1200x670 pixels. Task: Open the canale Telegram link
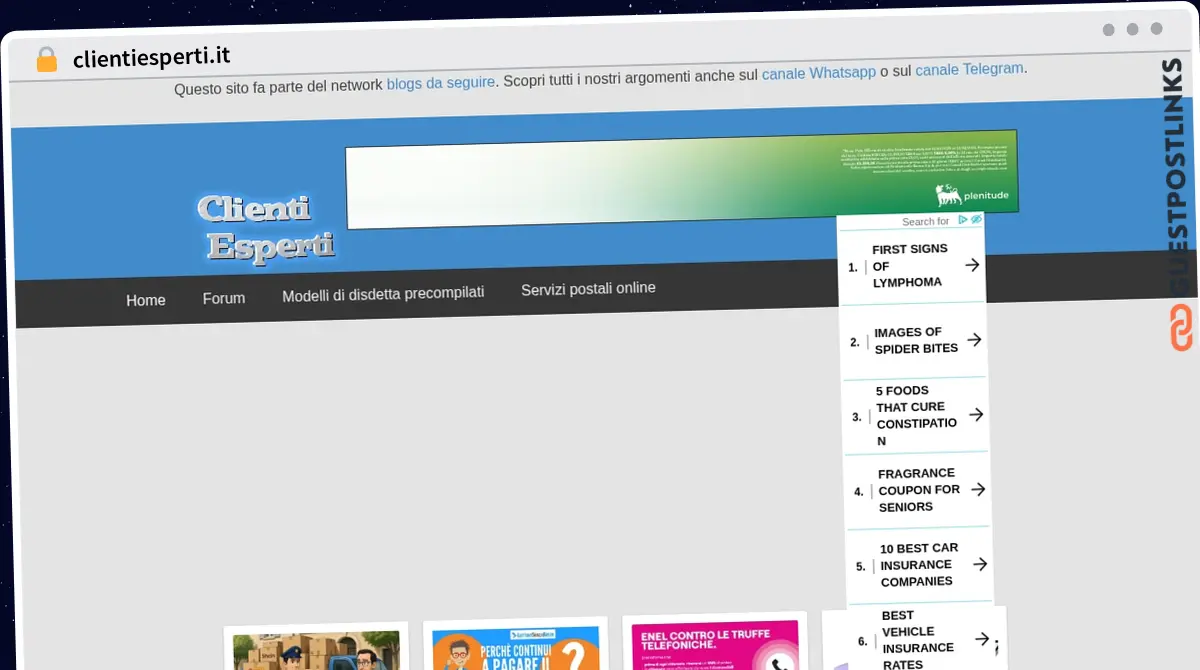point(969,69)
